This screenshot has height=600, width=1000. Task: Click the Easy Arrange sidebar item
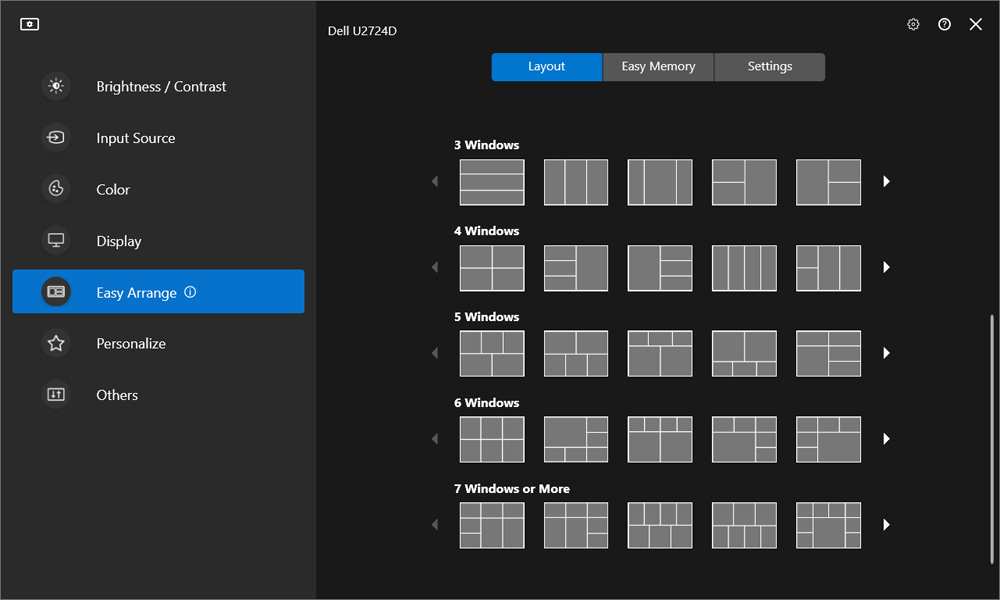tap(158, 291)
